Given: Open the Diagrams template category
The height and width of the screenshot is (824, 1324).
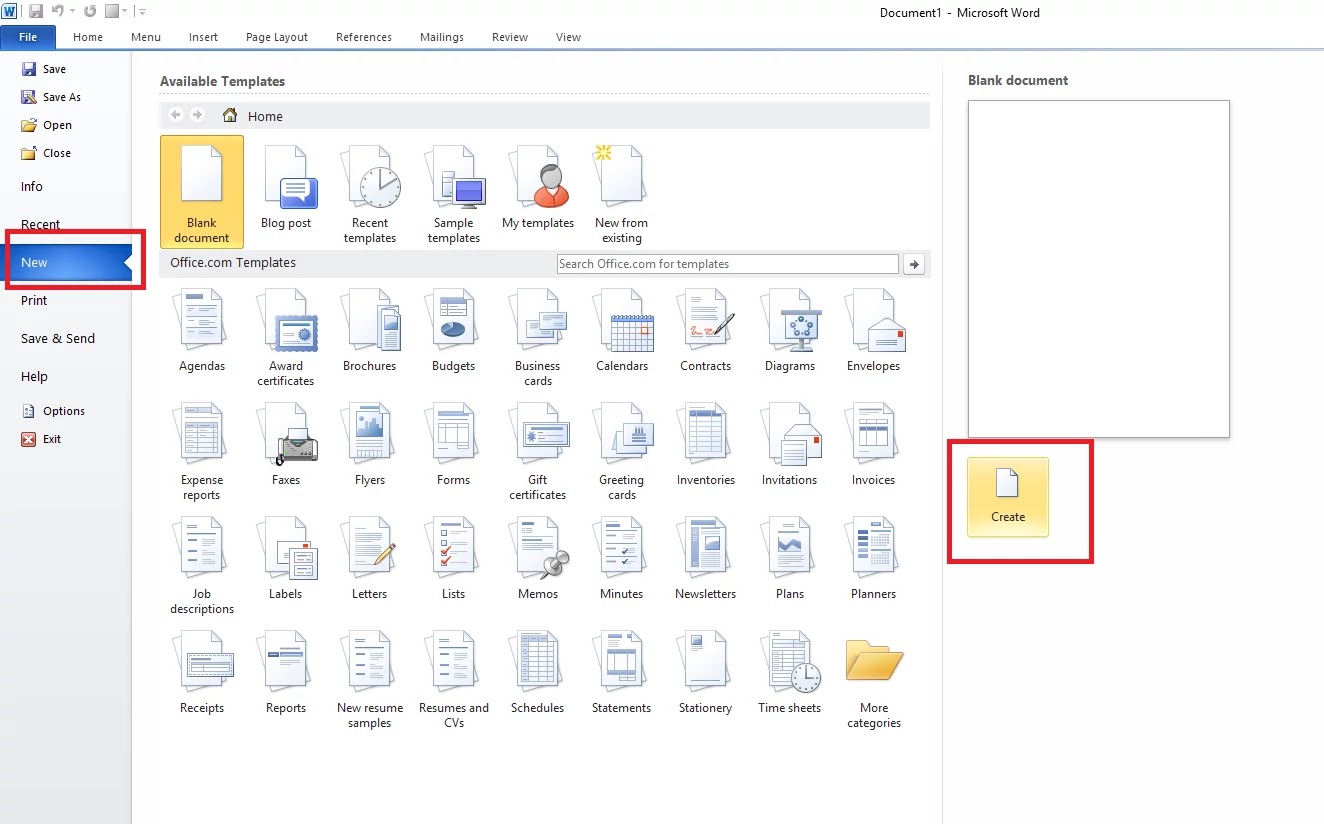Looking at the screenshot, I should point(790,331).
